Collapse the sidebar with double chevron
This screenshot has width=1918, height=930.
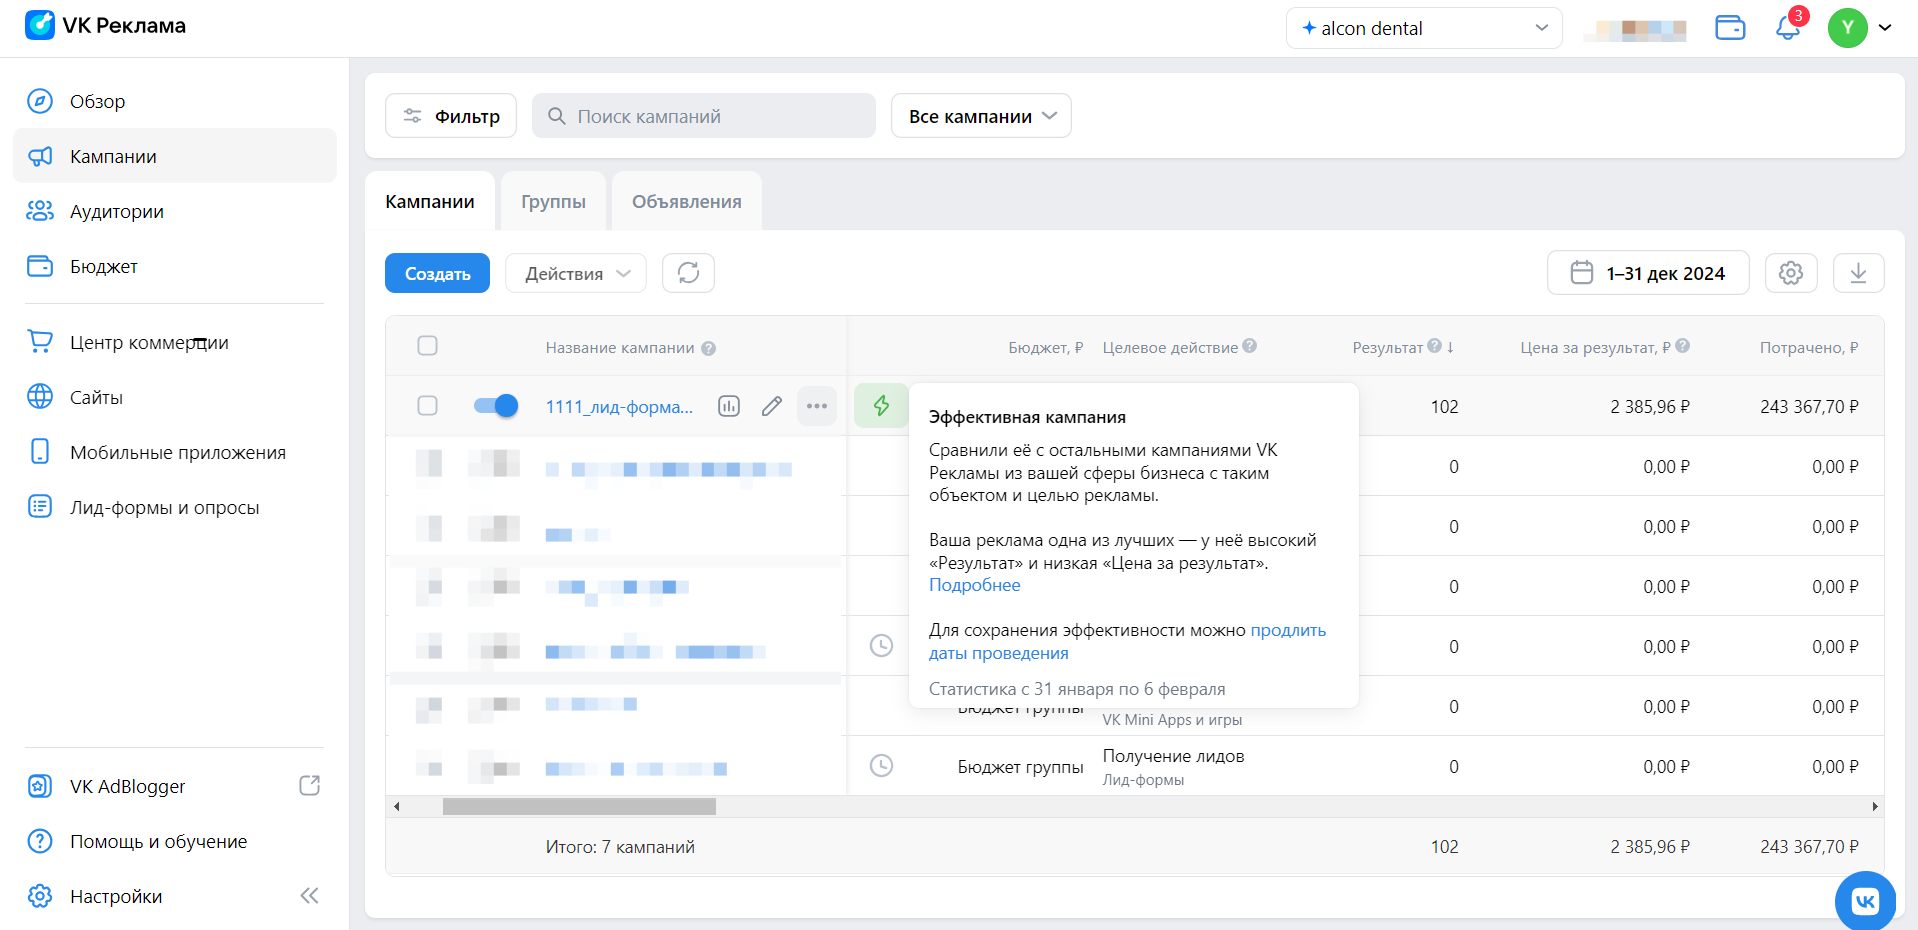click(310, 896)
